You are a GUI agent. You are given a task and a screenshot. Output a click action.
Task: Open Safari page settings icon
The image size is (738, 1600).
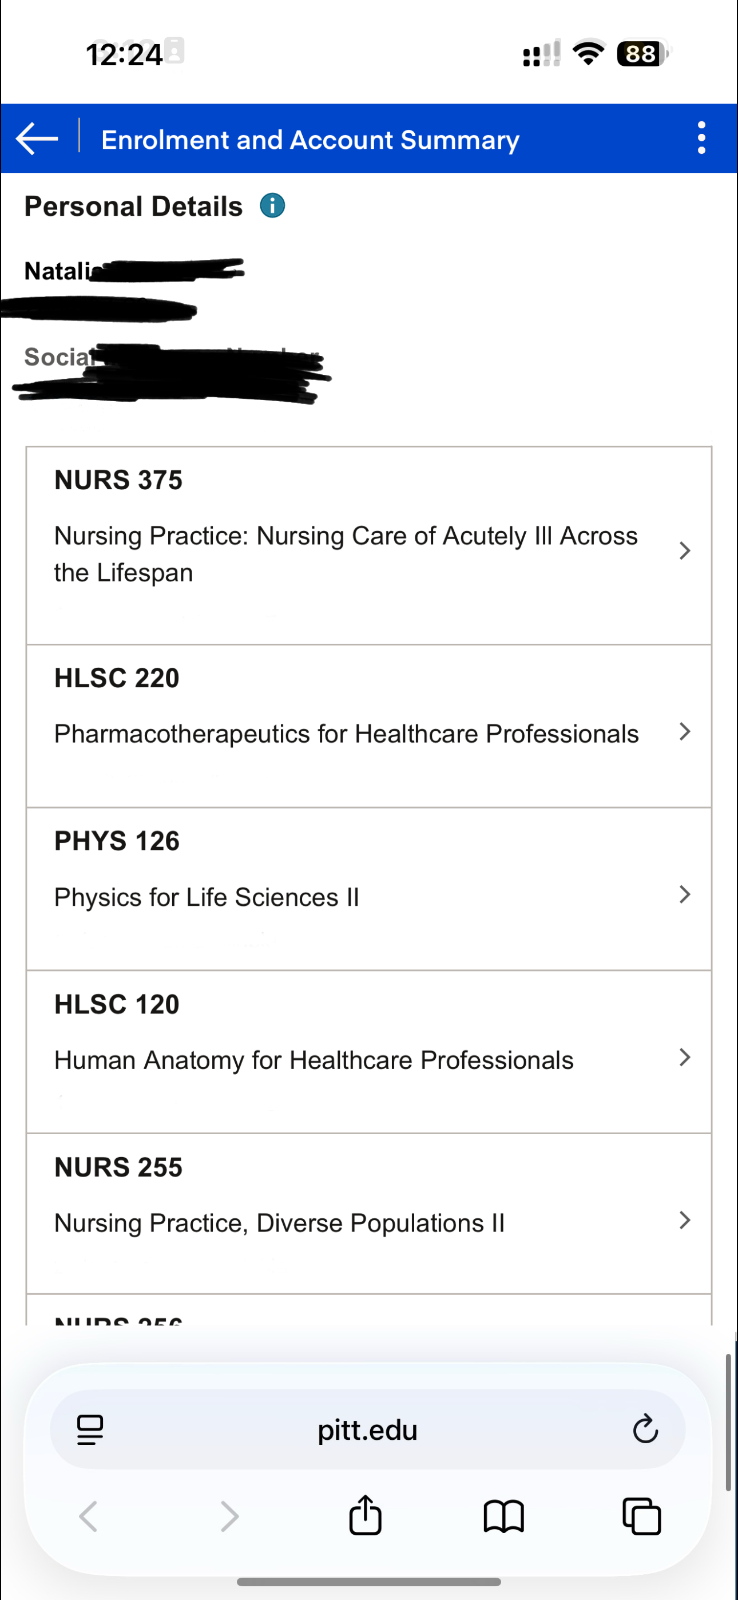click(90, 1430)
